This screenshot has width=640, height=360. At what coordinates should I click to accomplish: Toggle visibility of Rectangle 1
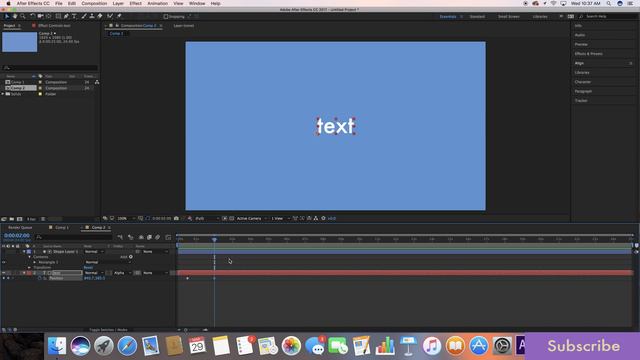(4, 262)
